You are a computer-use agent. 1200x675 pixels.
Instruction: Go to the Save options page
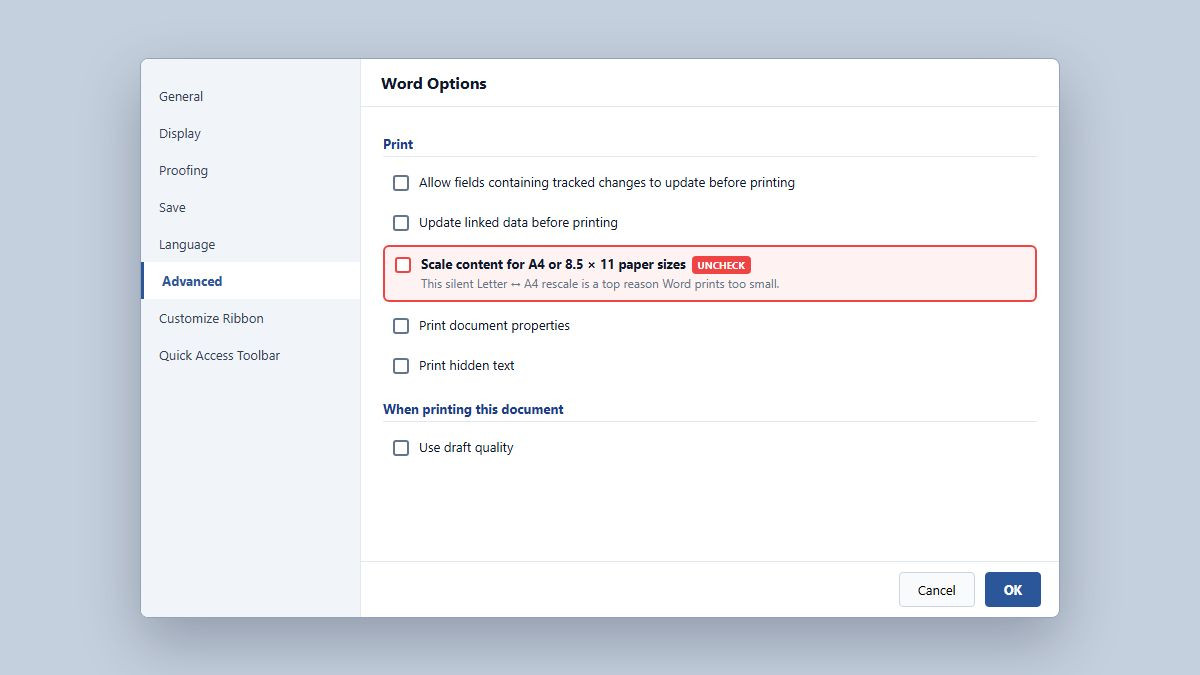tap(250, 208)
